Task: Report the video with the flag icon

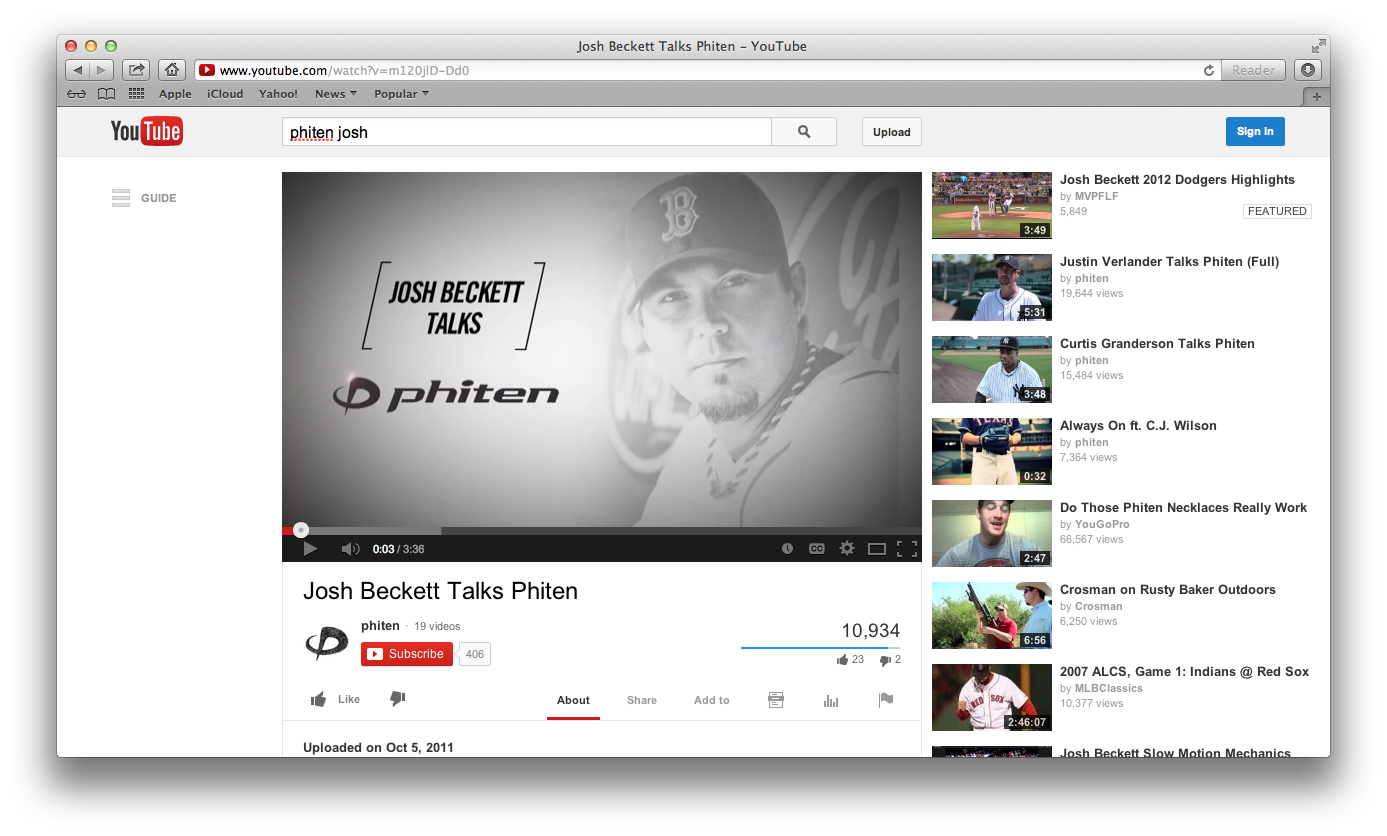Action: 886,700
